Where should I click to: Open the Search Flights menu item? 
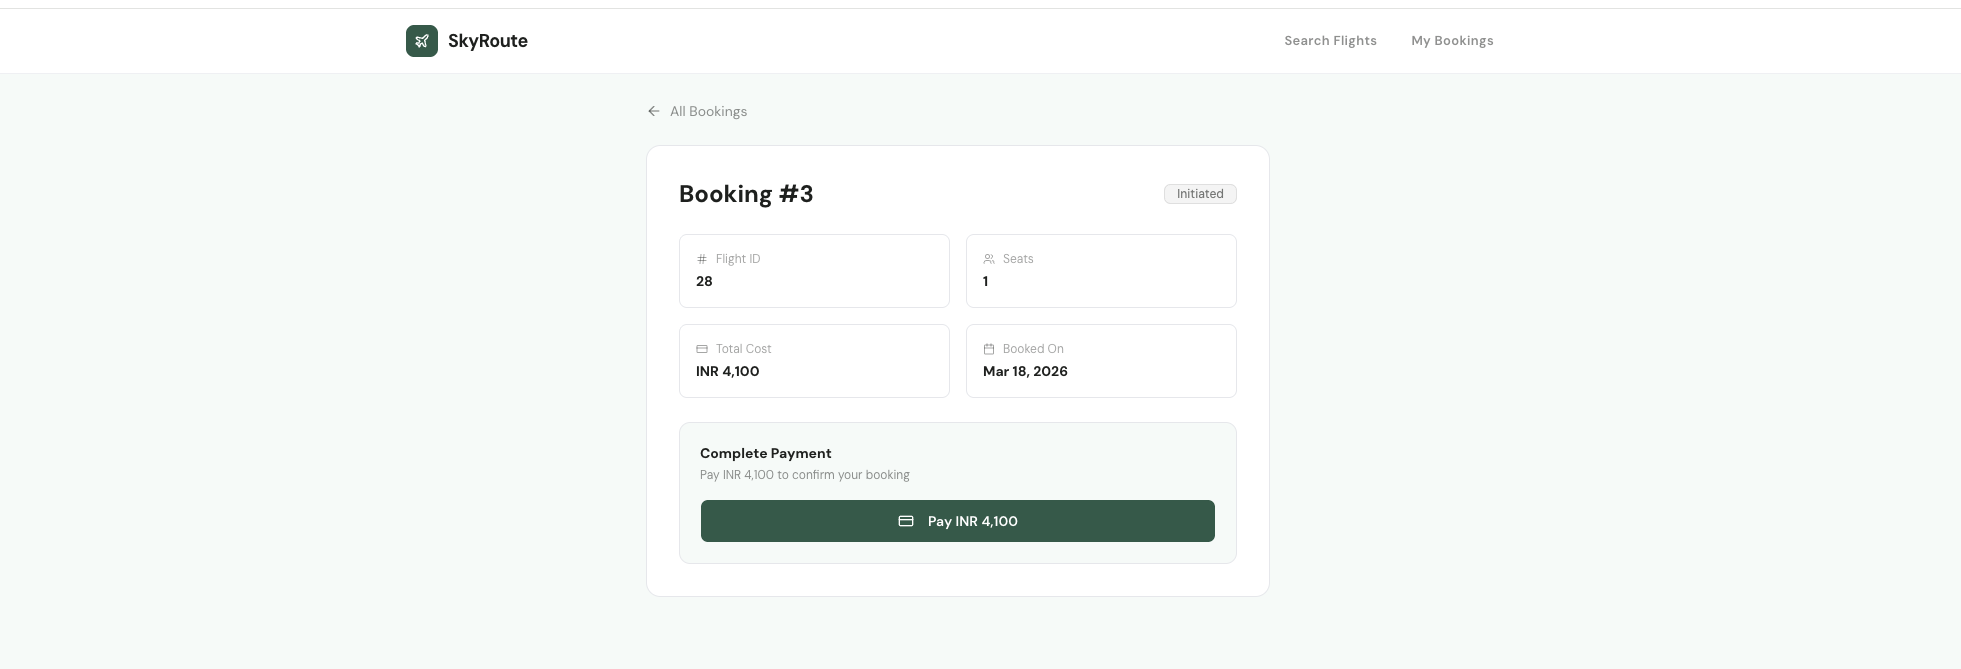point(1330,40)
